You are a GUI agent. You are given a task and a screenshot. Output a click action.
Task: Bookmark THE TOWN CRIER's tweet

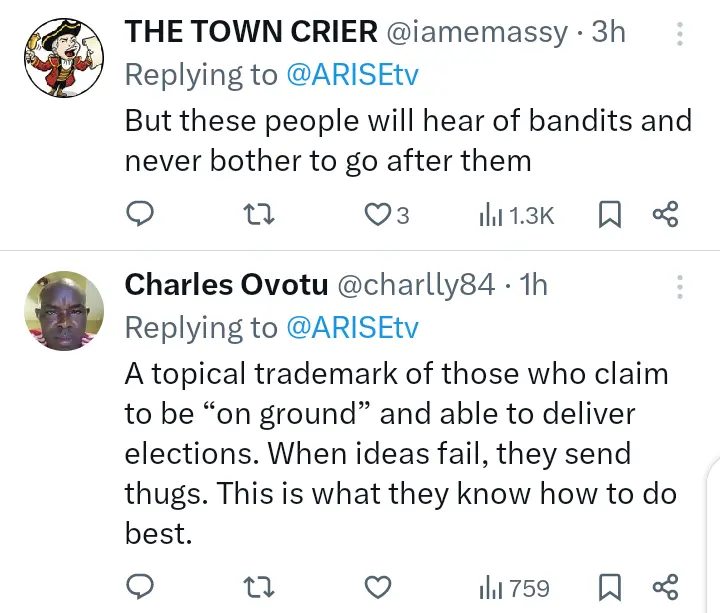pyautogui.click(x=610, y=214)
